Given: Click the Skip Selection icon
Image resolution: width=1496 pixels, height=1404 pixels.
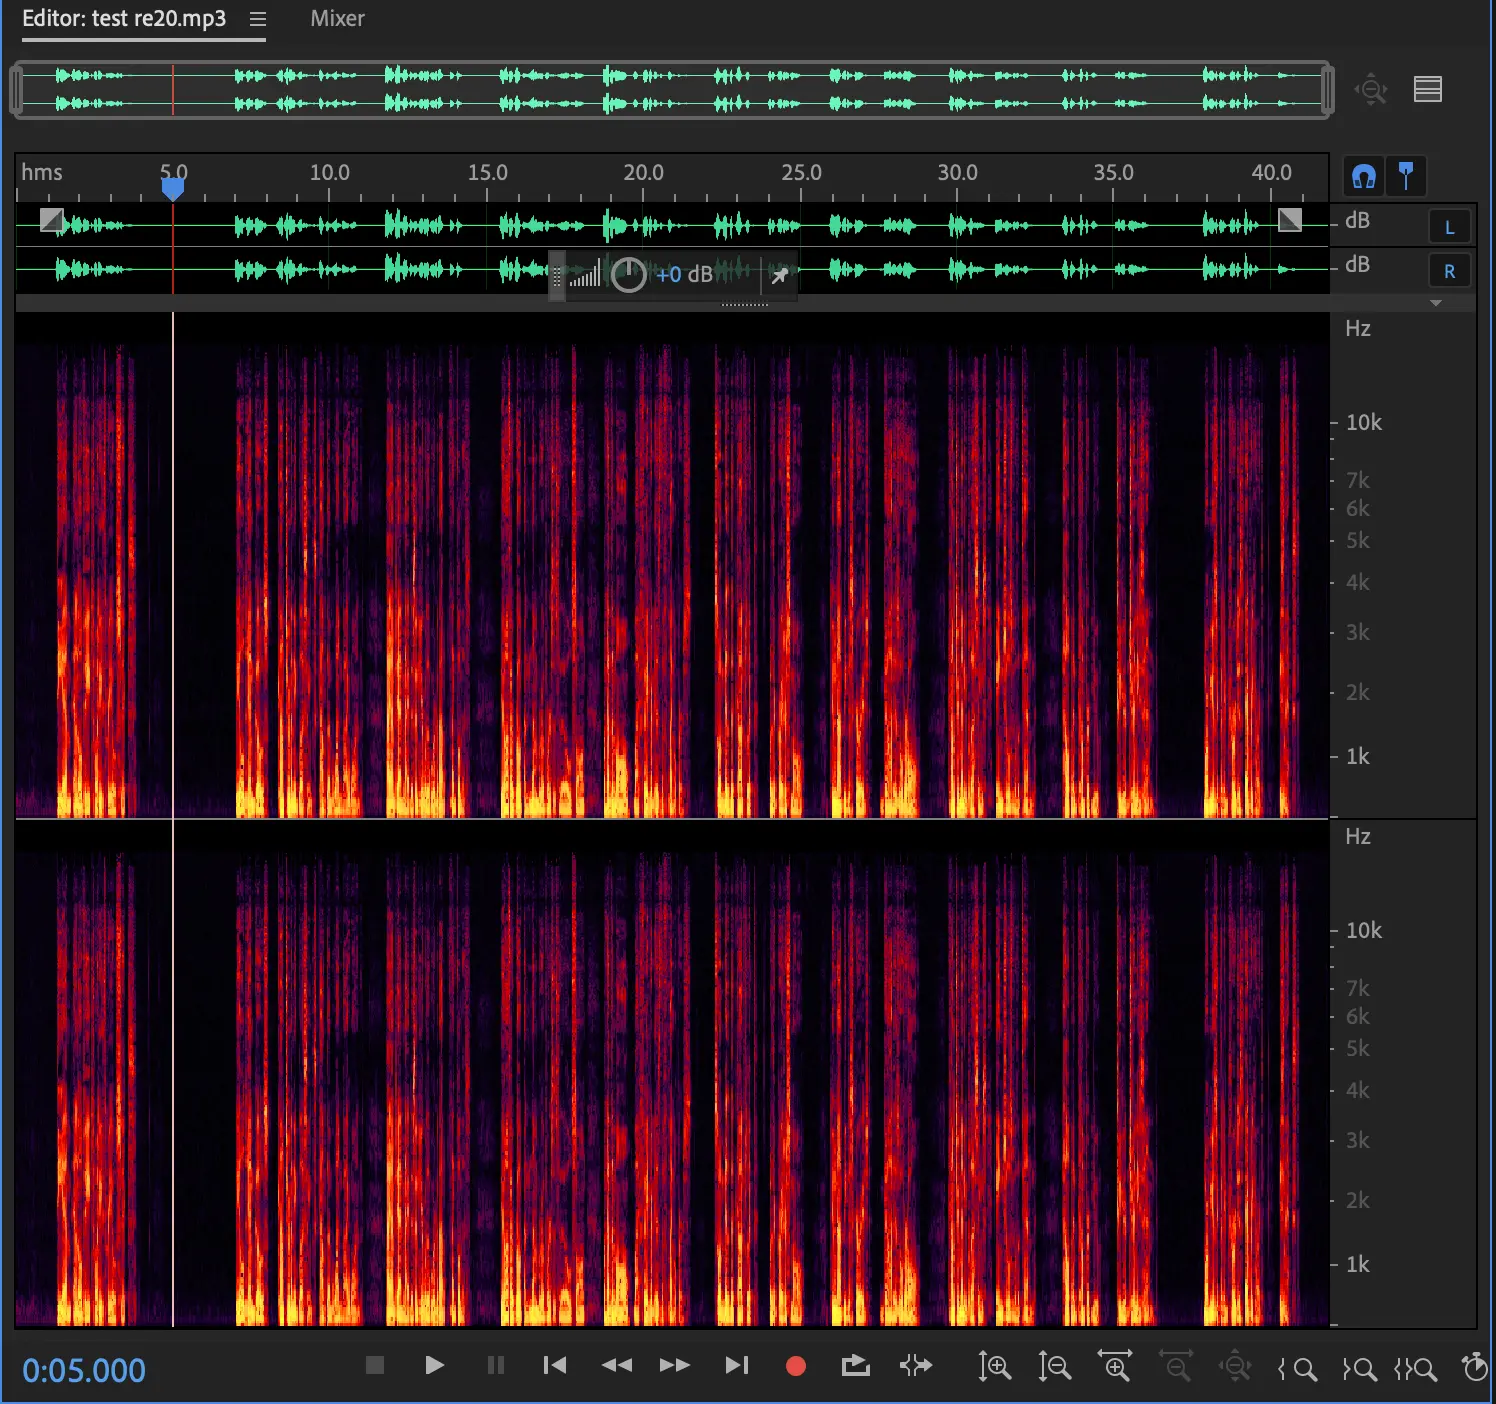Looking at the screenshot, I should (x=915, y=1366).
